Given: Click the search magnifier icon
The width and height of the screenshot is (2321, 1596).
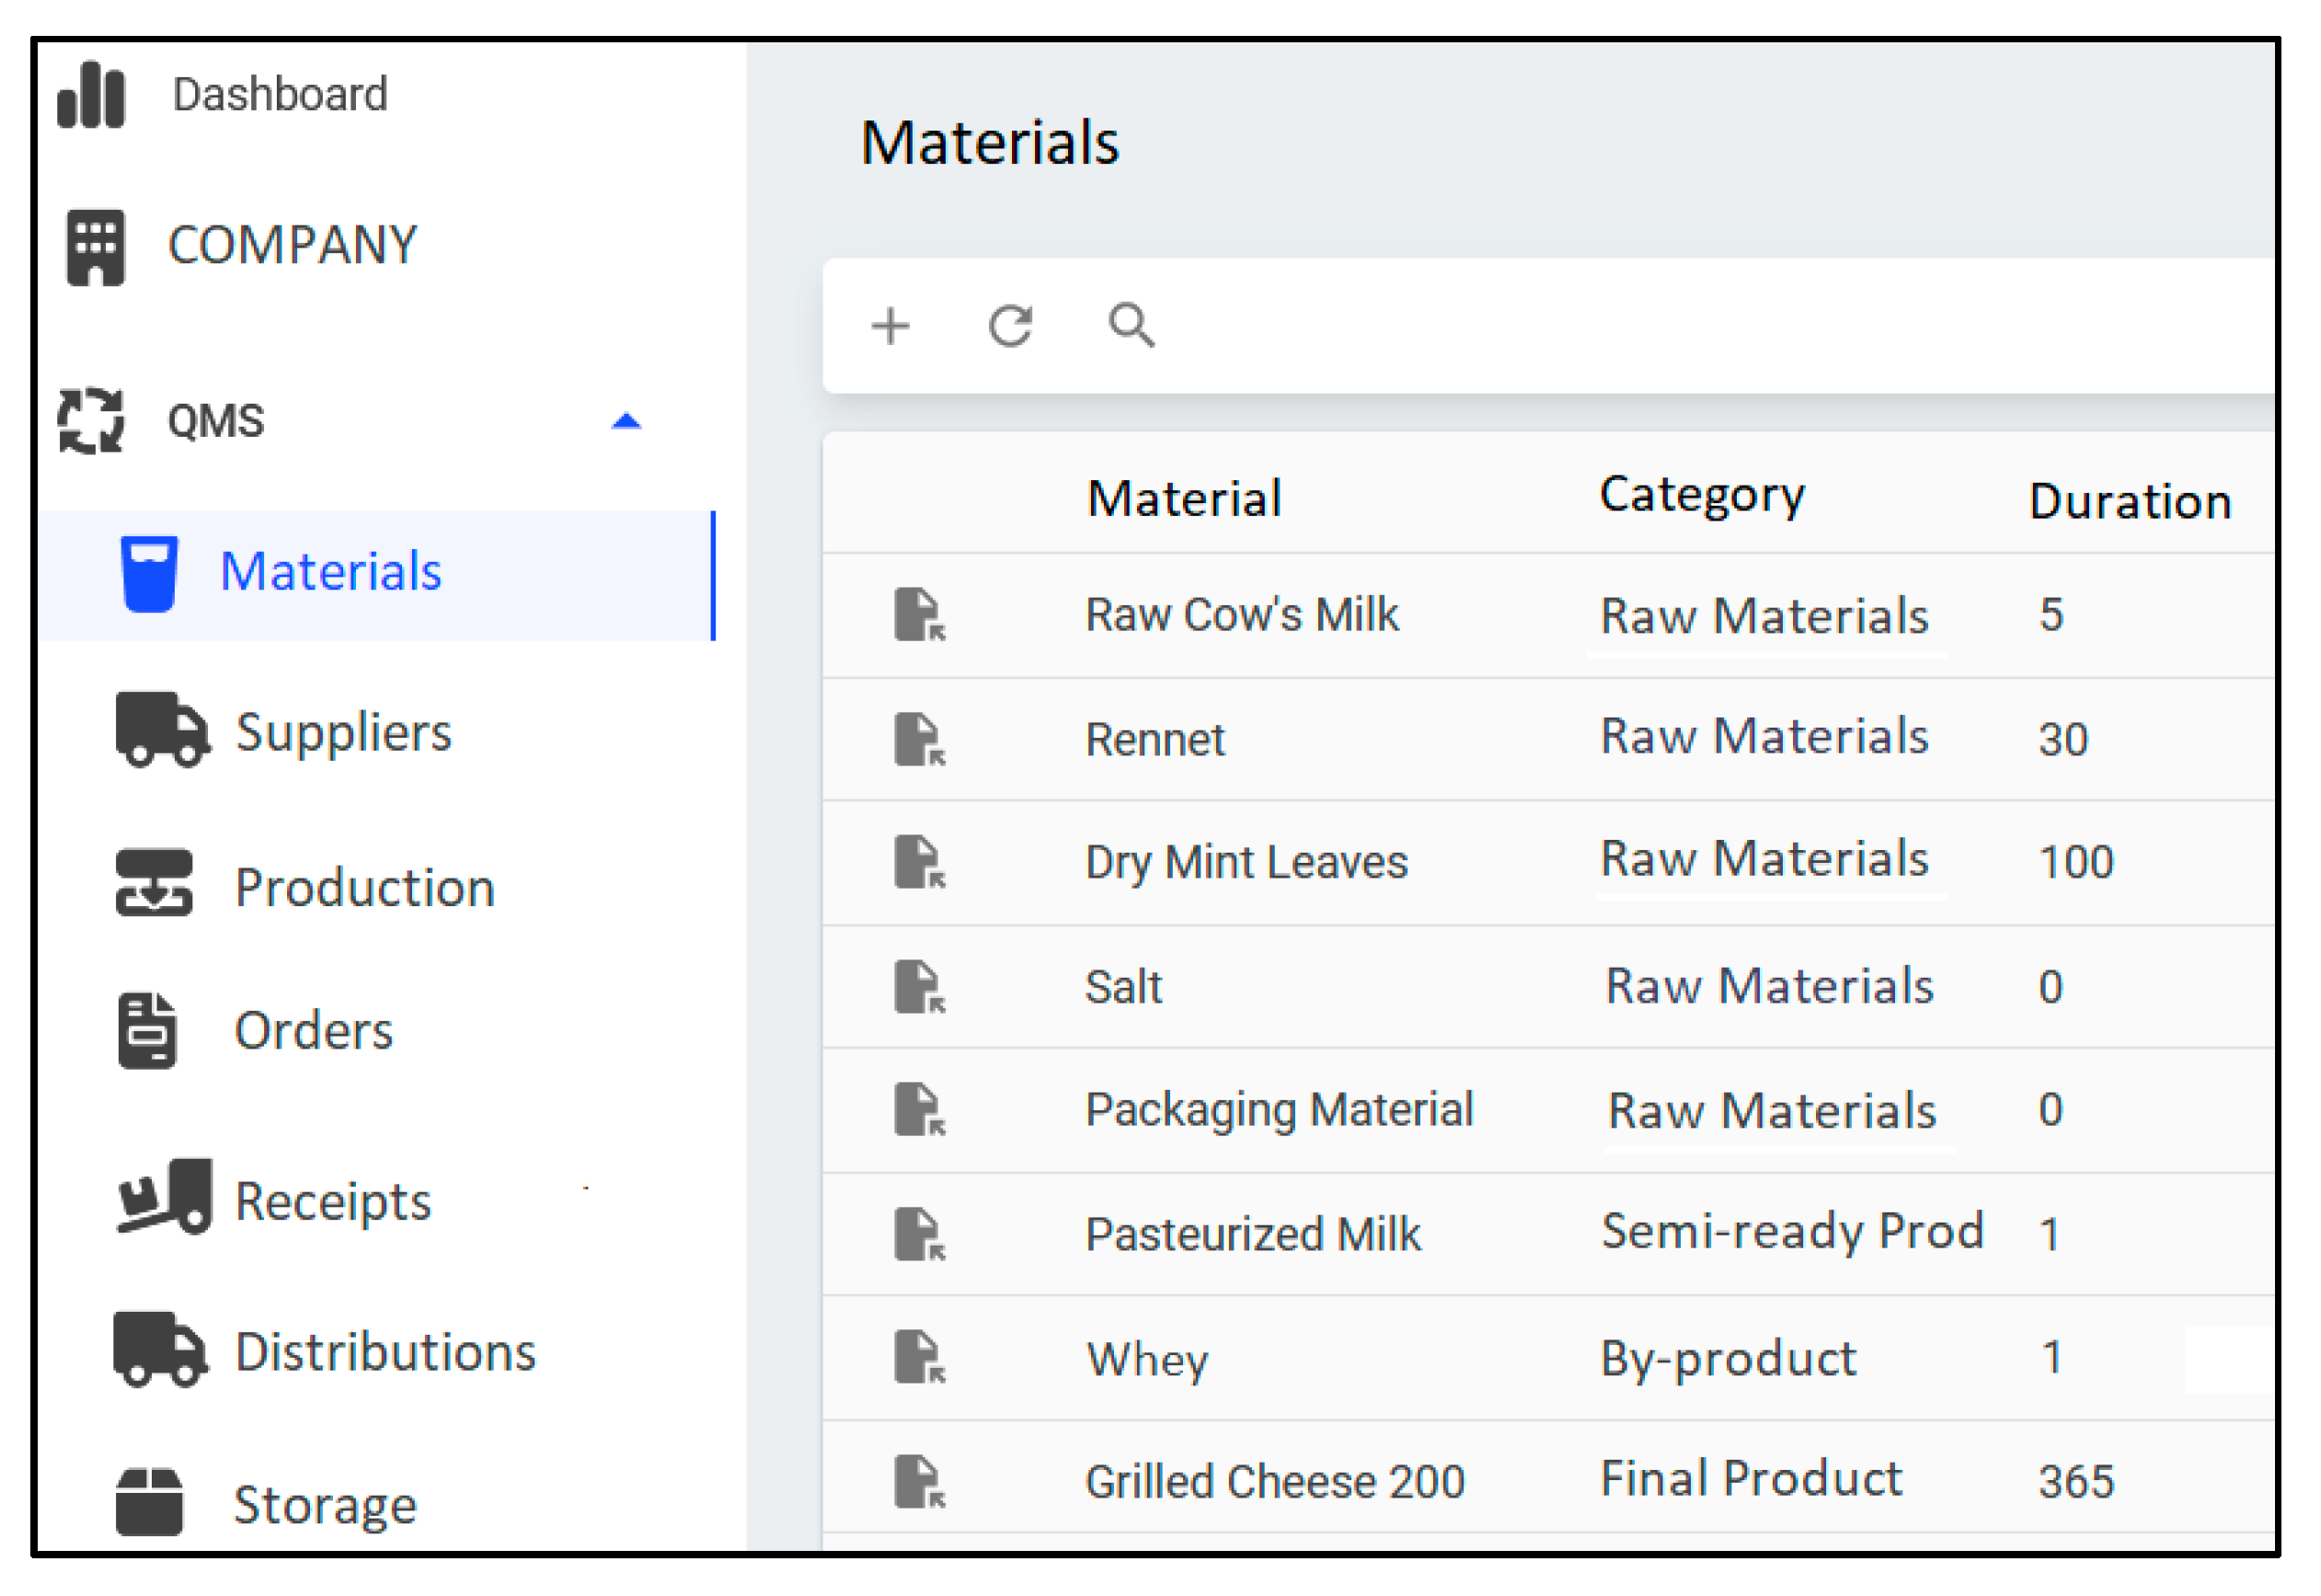Looking at the screenshot, I should 1131,325.
